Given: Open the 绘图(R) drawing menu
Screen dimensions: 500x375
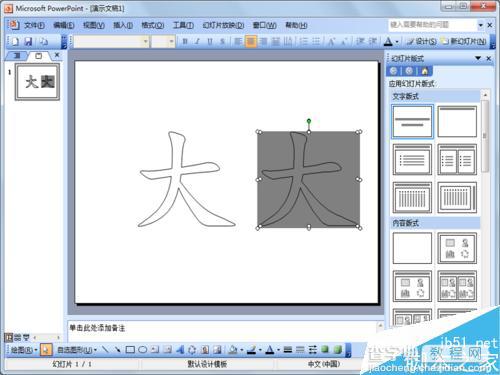Looking at the screenshot, I should (24, 350).
